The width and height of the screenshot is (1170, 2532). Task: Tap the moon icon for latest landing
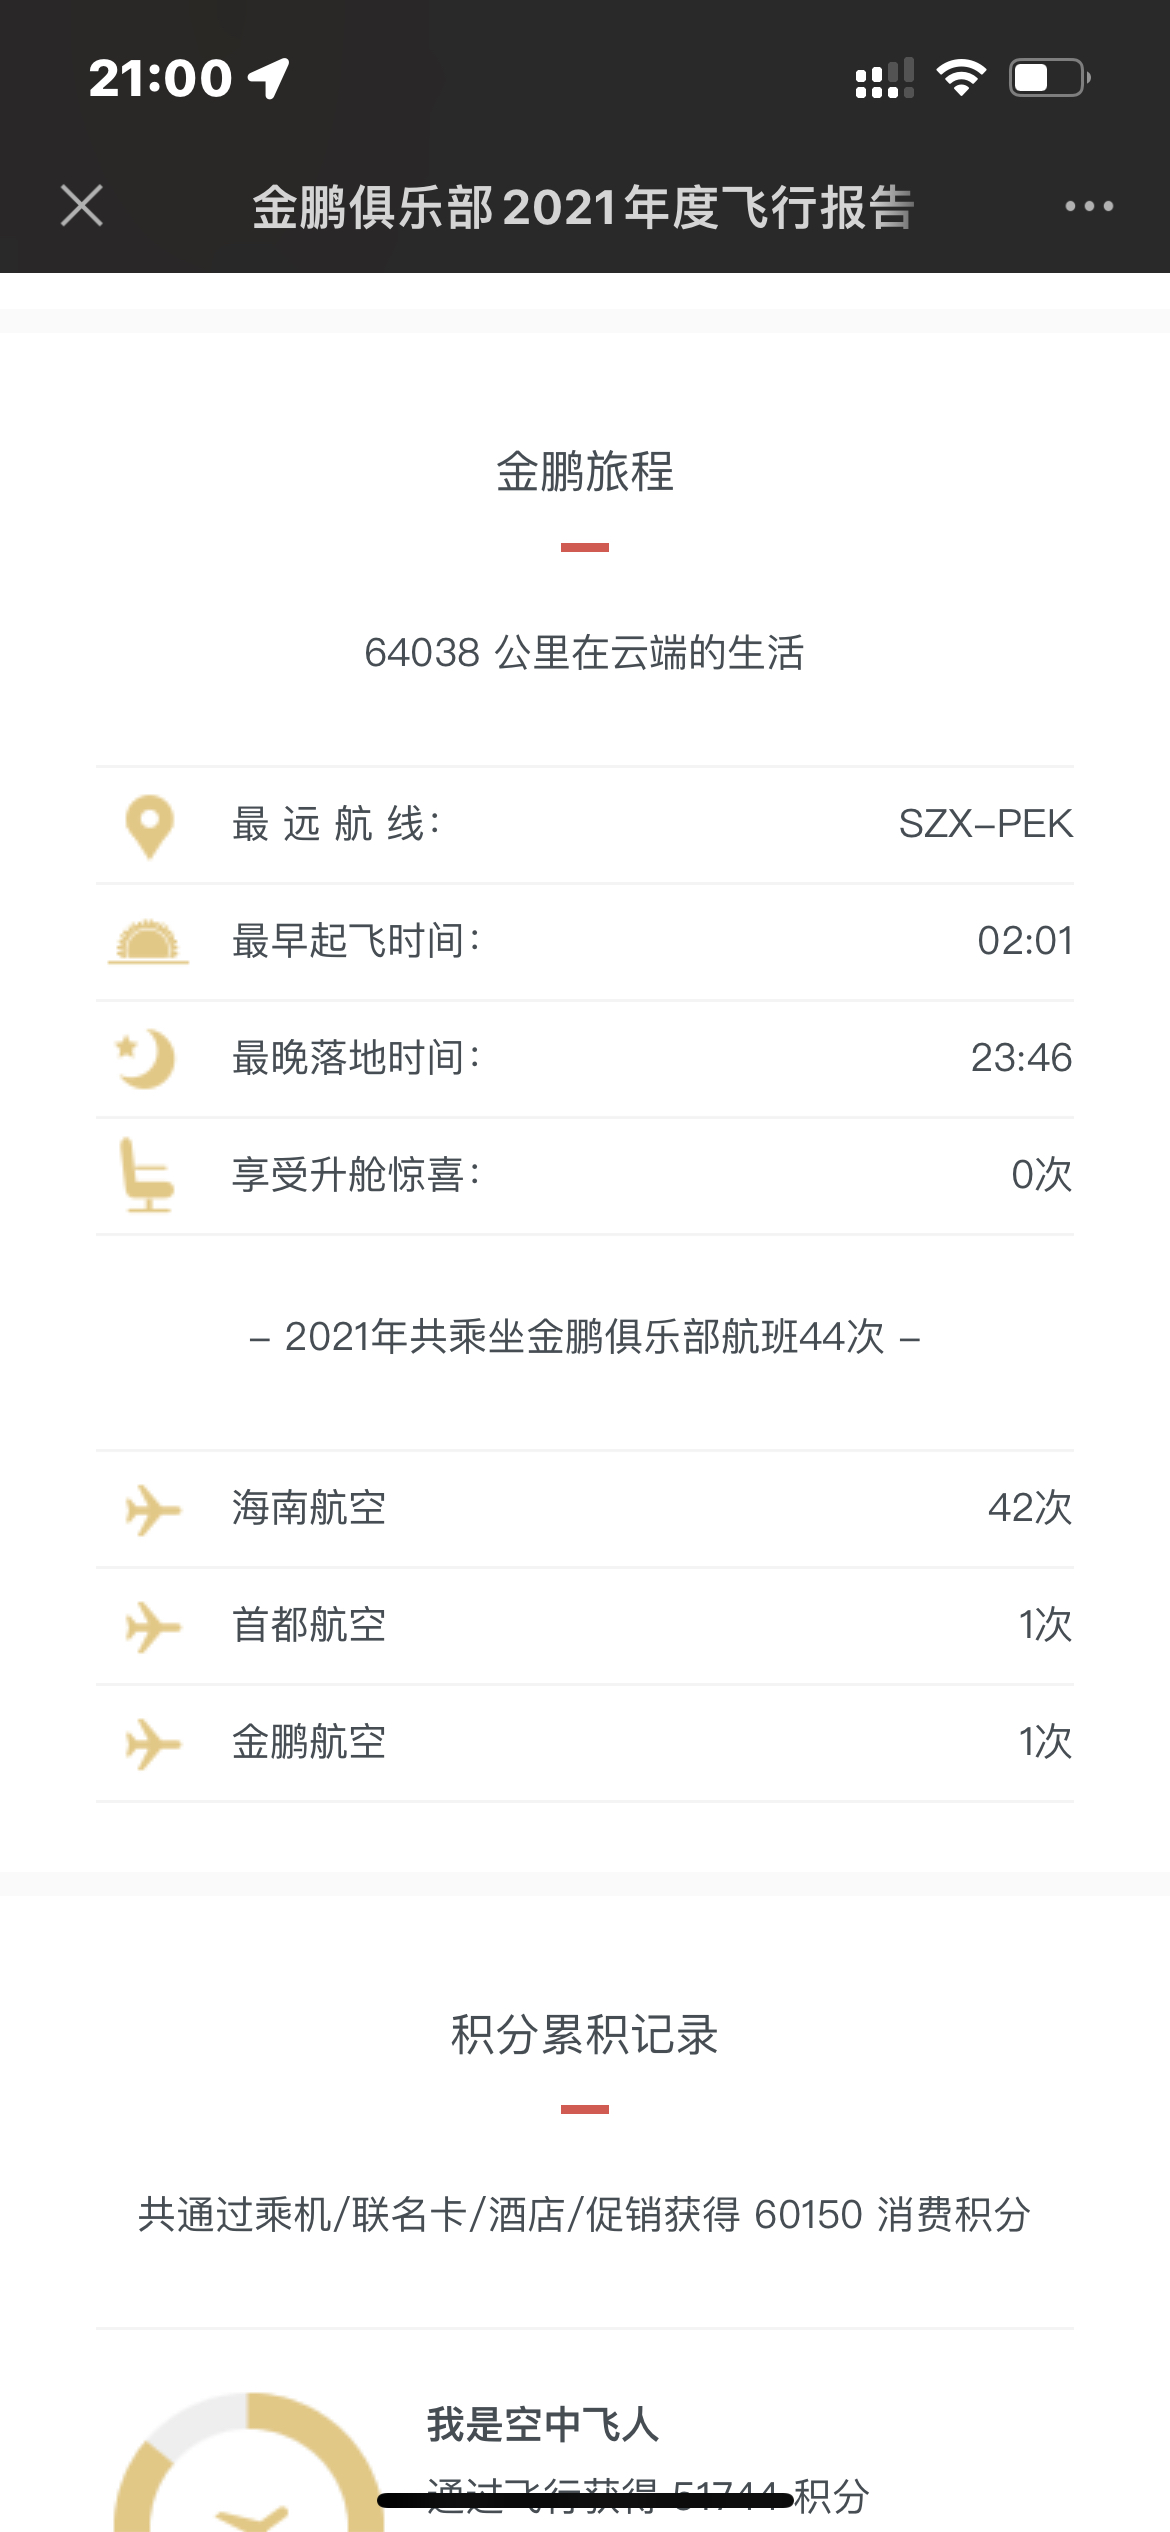pos(146,1058)
